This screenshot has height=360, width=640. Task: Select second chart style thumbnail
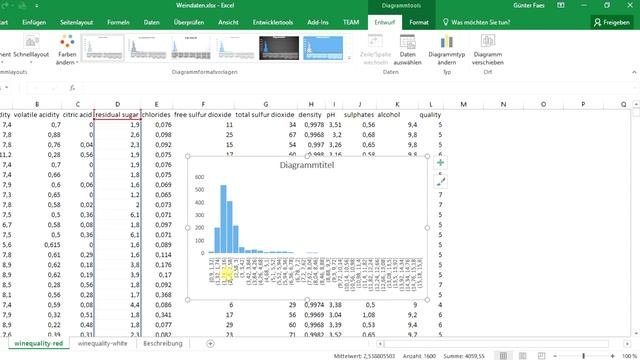147,48
